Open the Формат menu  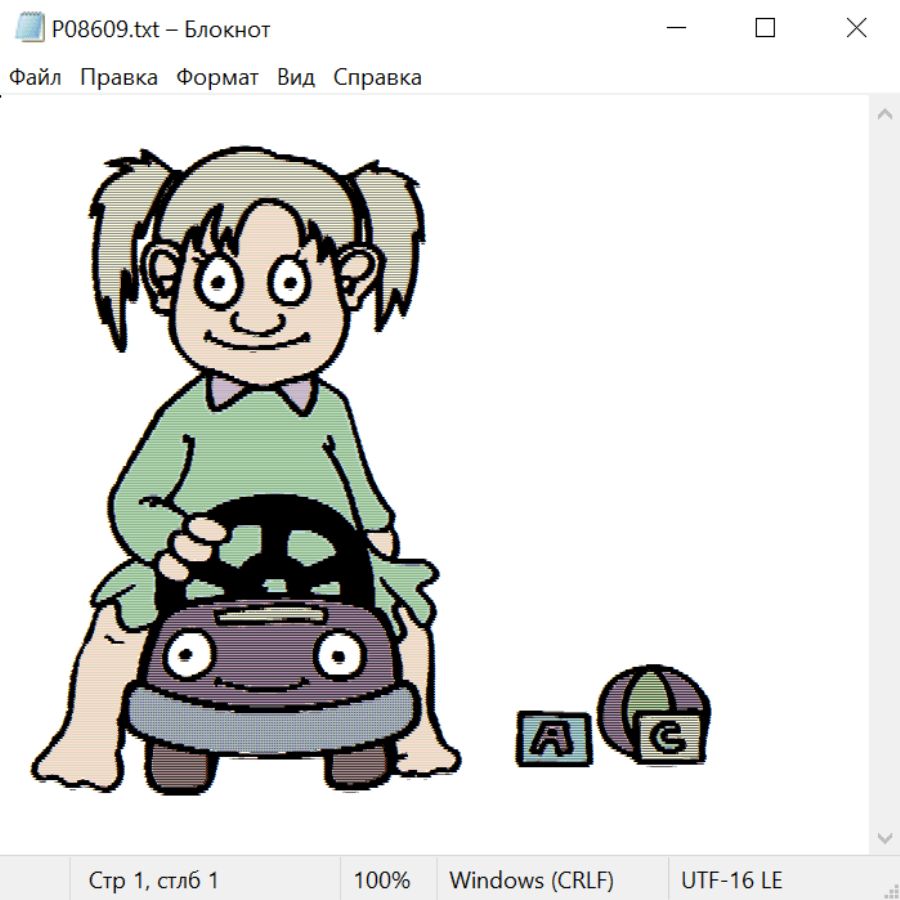point(217,78)
